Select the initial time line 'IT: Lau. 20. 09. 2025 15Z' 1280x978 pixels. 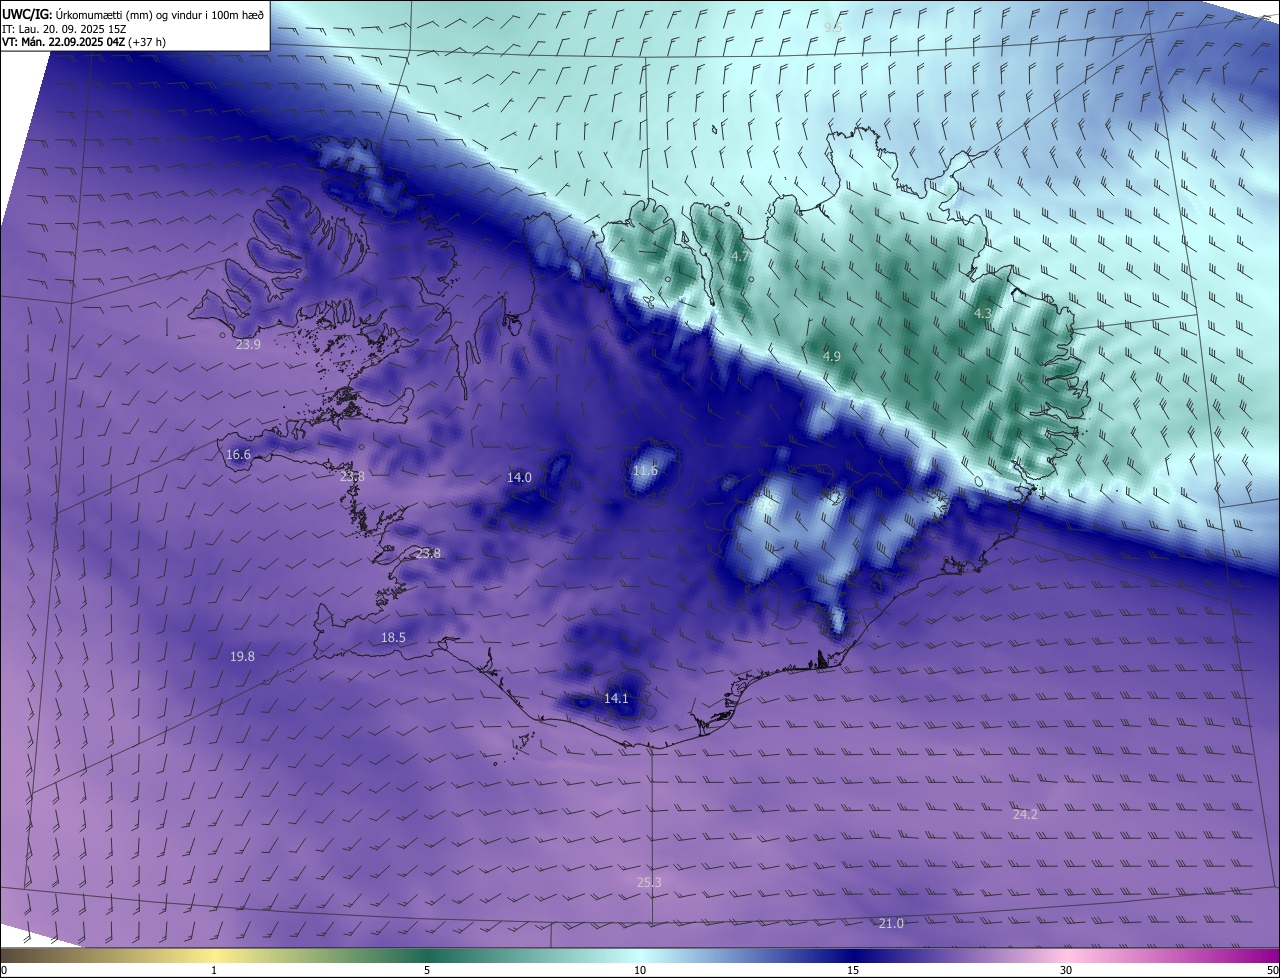(65, 29)
